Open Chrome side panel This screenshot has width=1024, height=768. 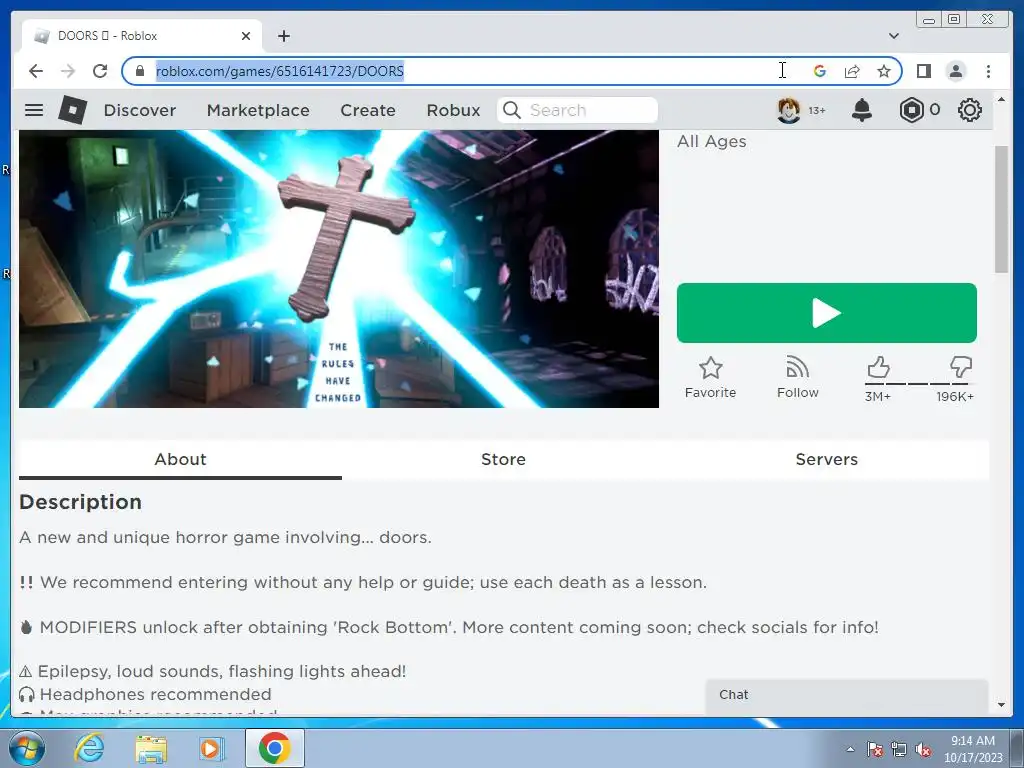click(x=923, y=71)
